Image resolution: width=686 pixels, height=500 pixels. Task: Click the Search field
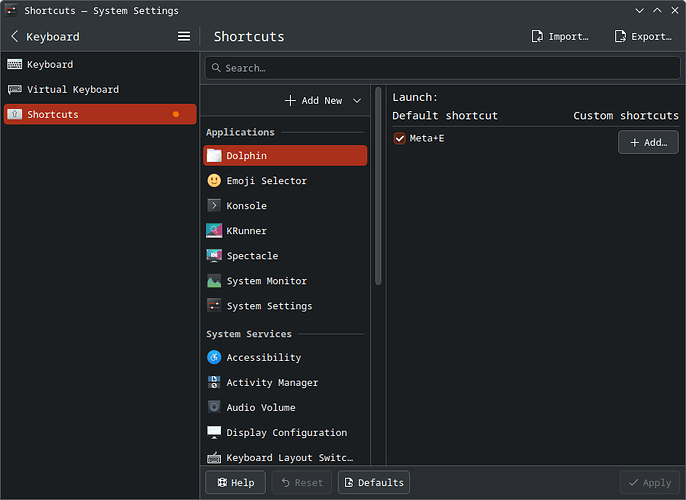coord(442,68)
